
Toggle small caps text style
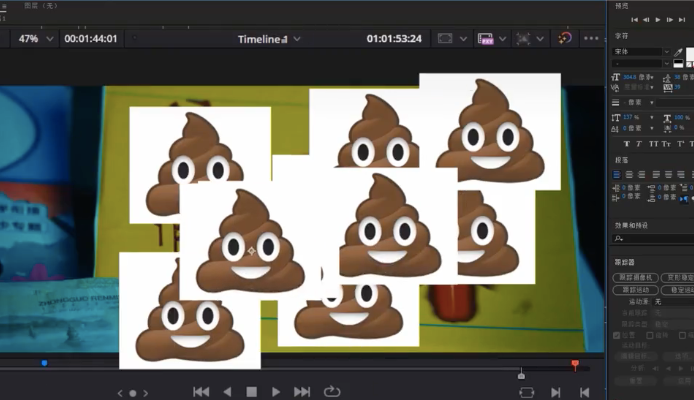(x=666, y=144)
